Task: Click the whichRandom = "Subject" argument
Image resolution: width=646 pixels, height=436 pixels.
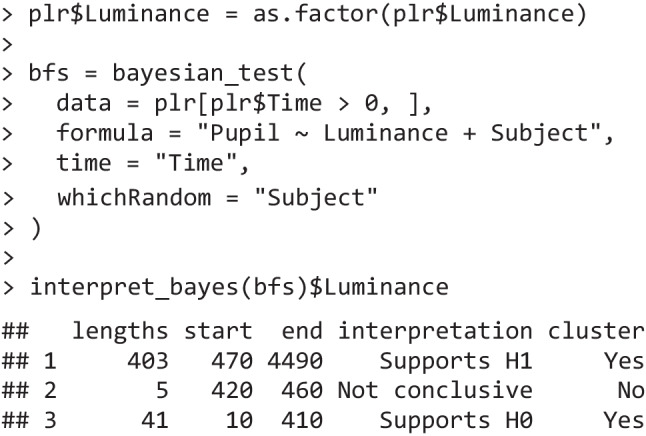Action: pos(217,198)
